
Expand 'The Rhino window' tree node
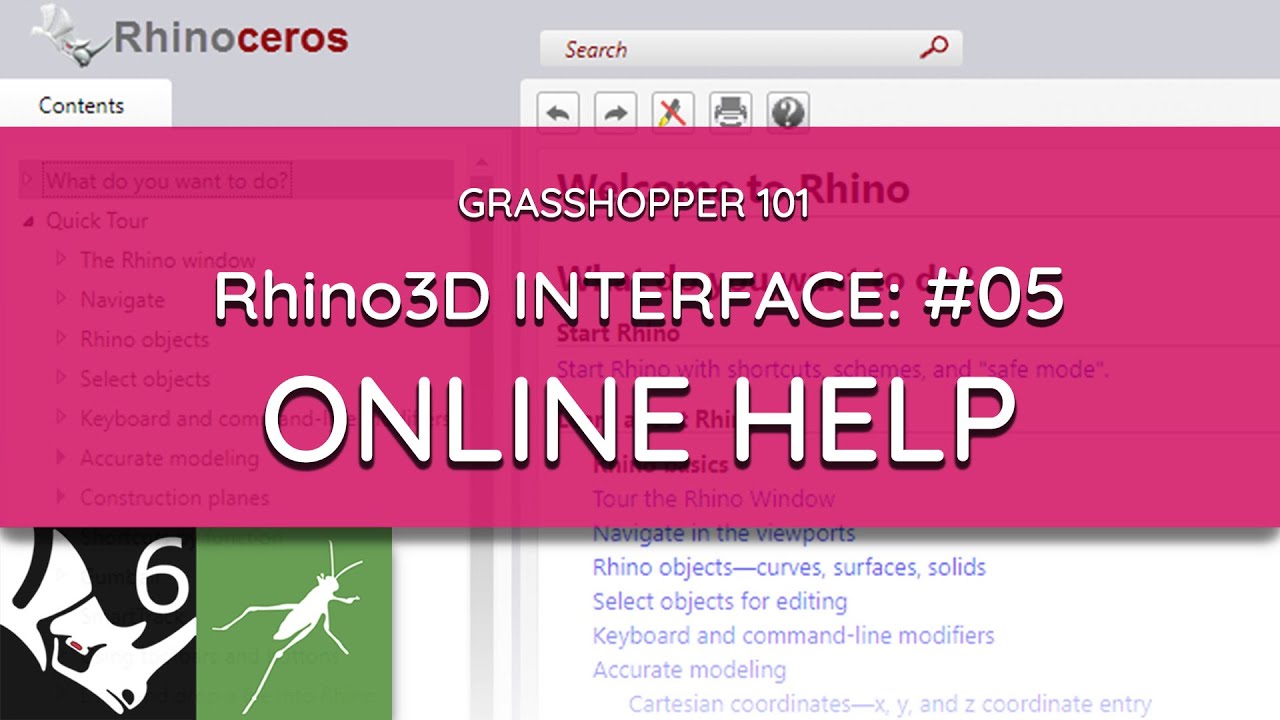[x=62, y=260]
